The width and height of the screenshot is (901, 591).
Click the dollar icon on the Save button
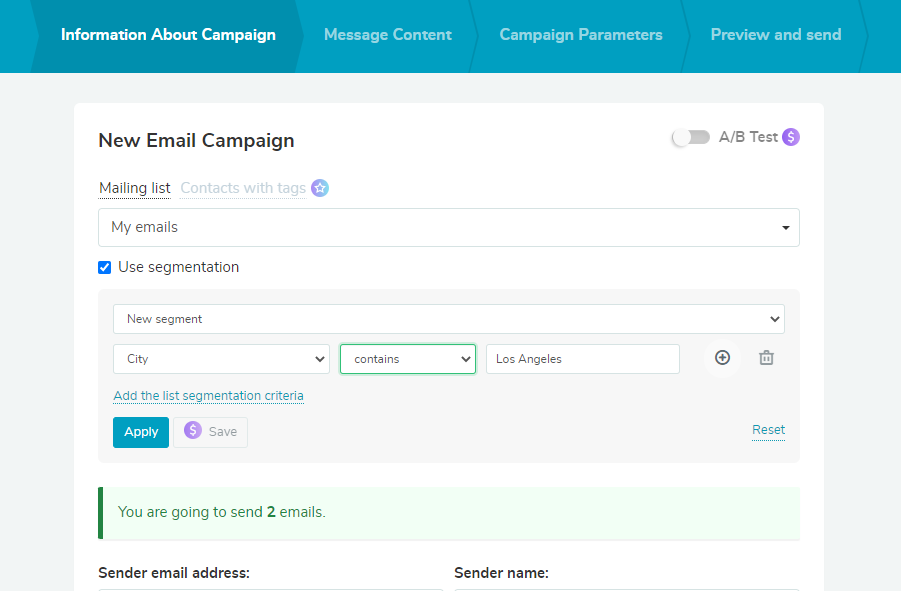pos(192,431)
